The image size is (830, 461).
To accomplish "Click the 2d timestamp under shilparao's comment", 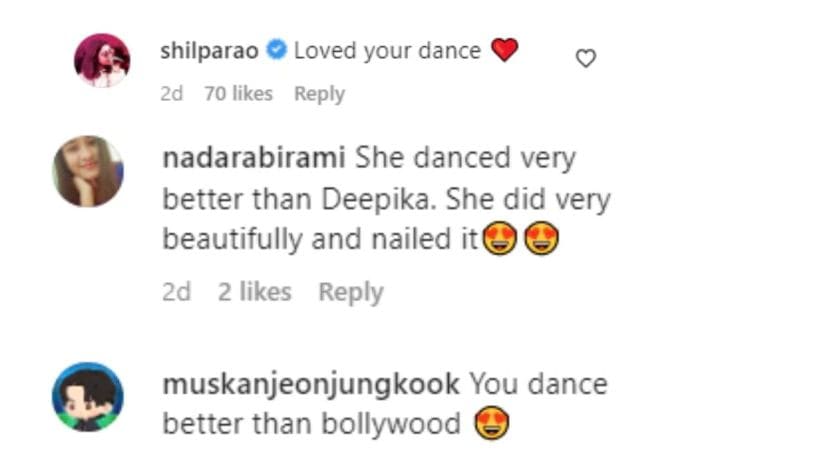I will pos(173,94).
